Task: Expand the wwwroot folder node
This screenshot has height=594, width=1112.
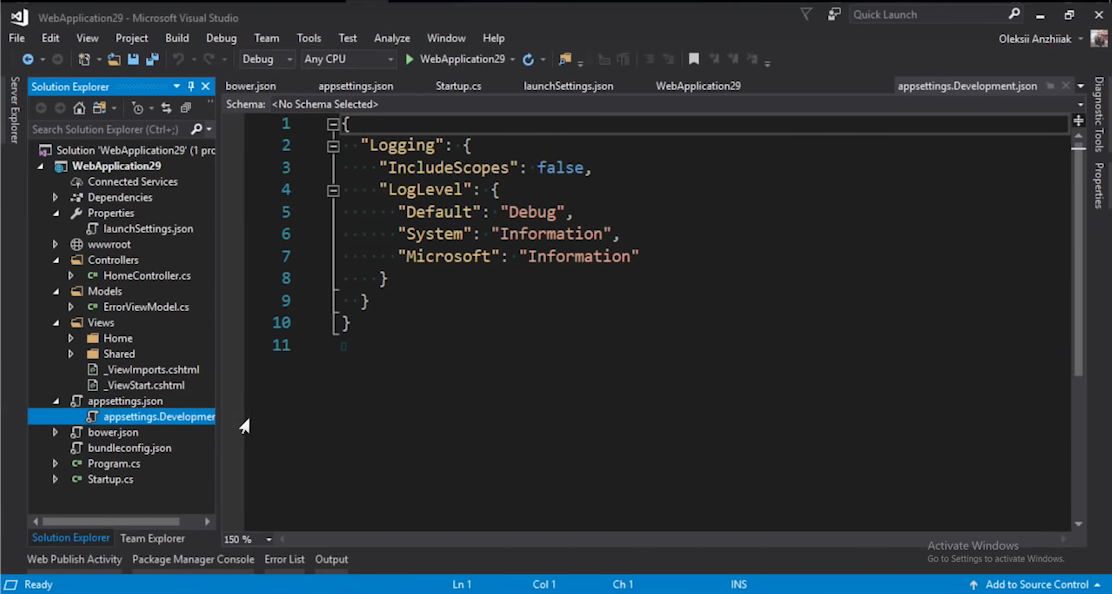Action: click(55, 245)
